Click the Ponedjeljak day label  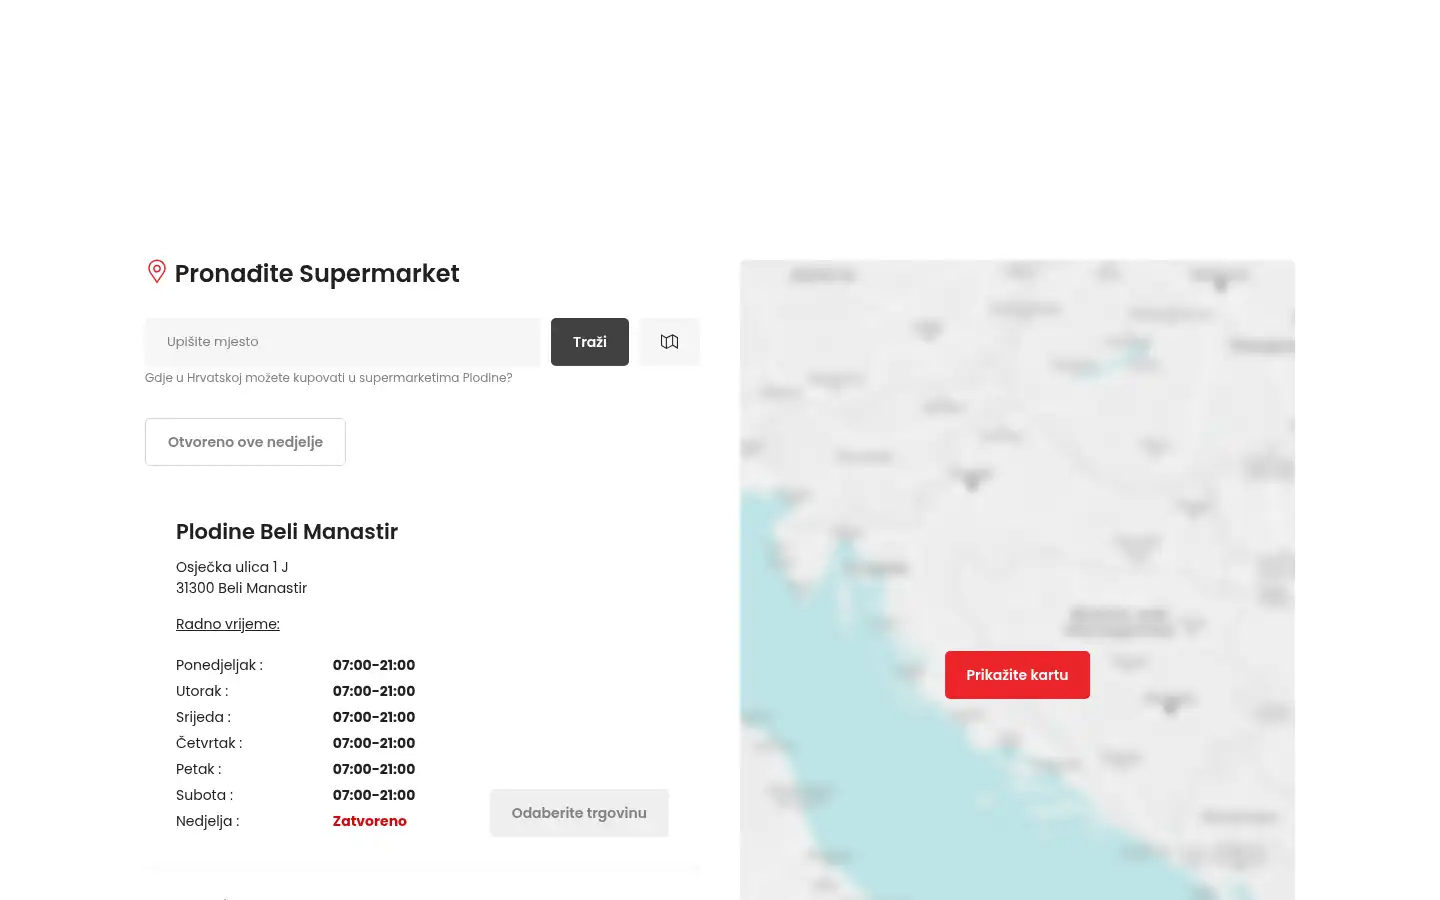point(219,665)
